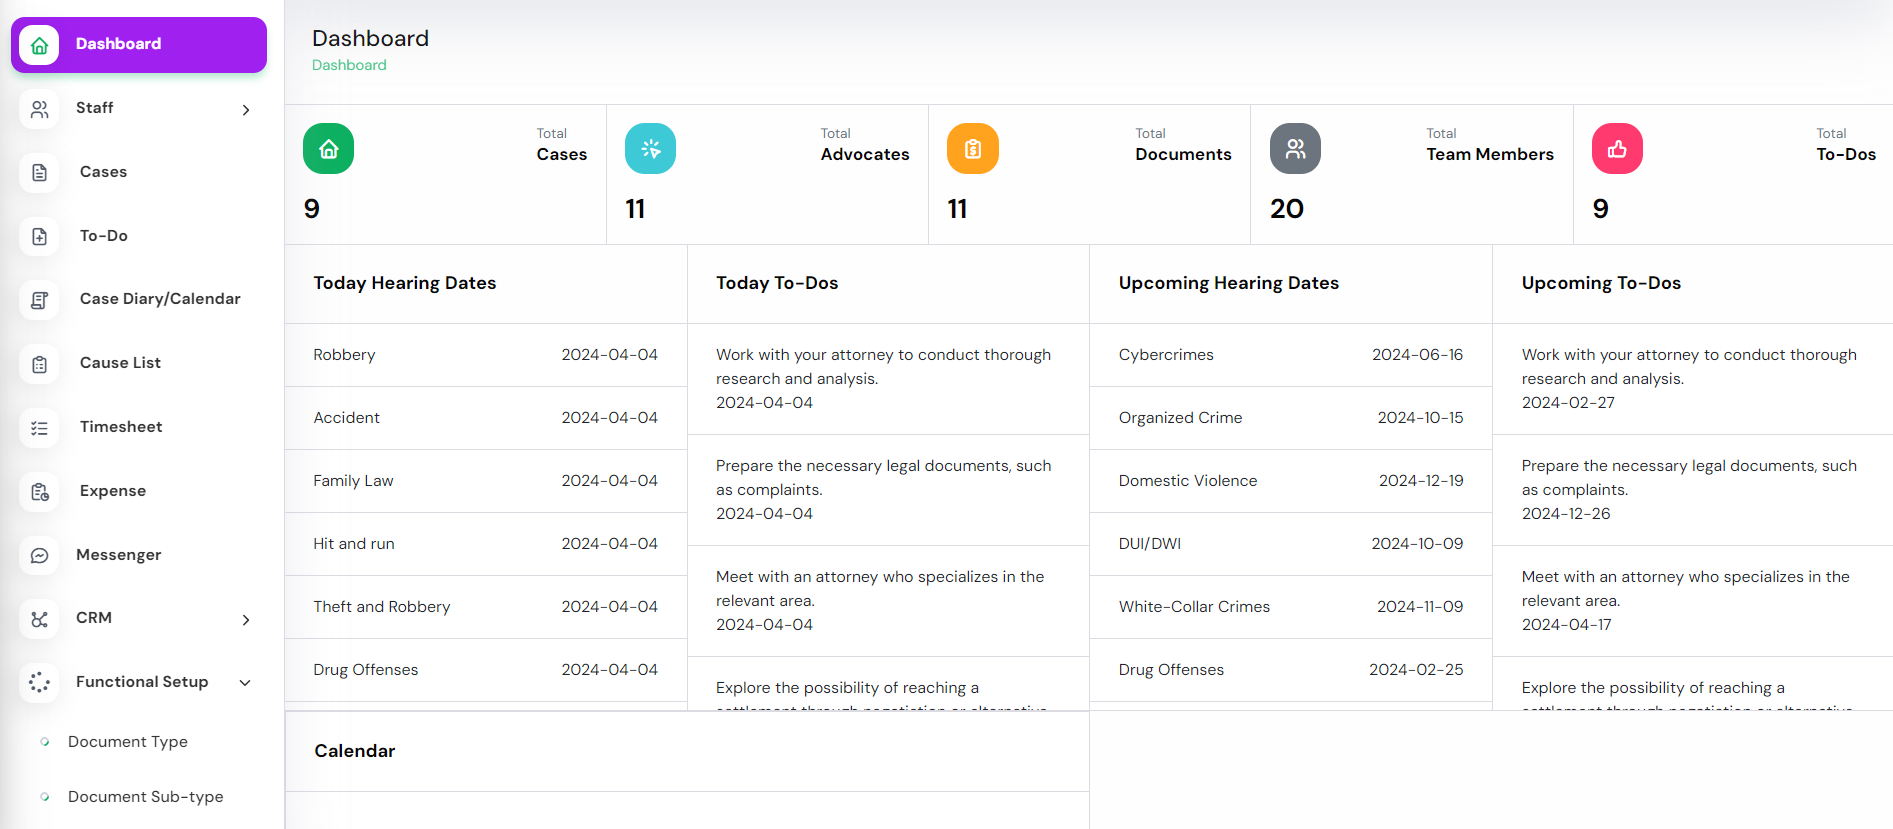Collapse the Functional Setup section
1893x829 pixels.
[245, 683]
